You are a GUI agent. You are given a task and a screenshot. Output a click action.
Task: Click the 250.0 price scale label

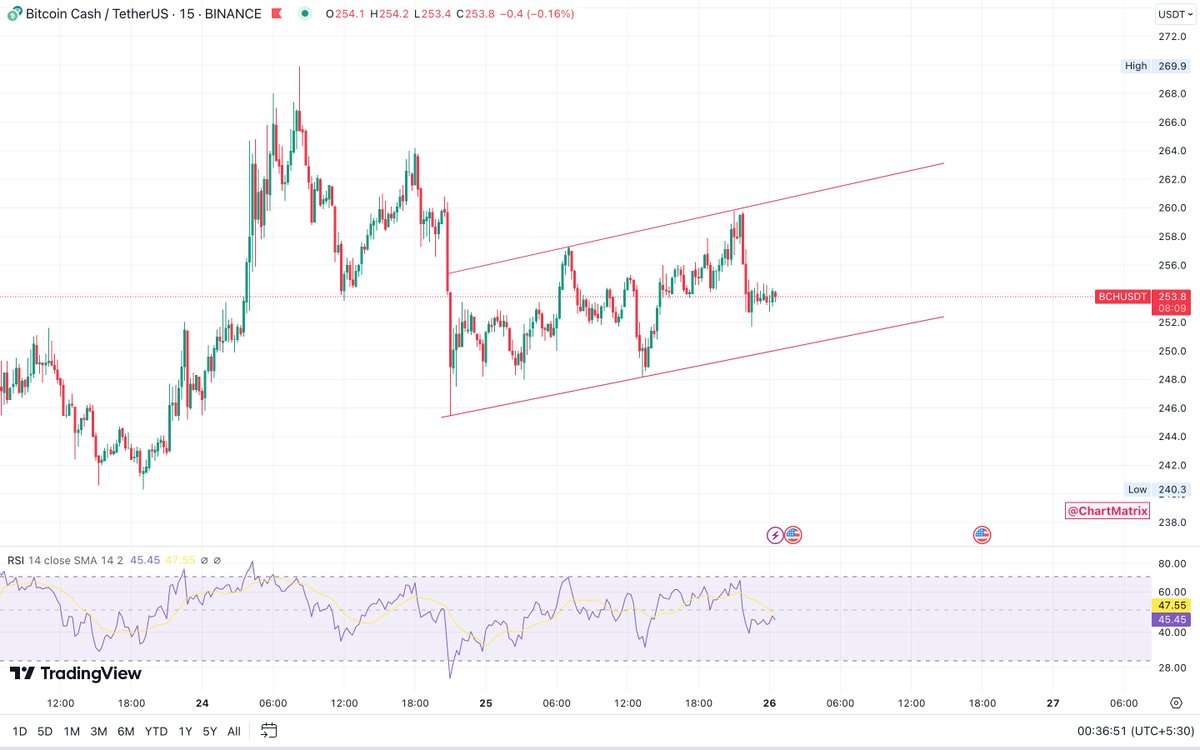[x=1172, y=351]
